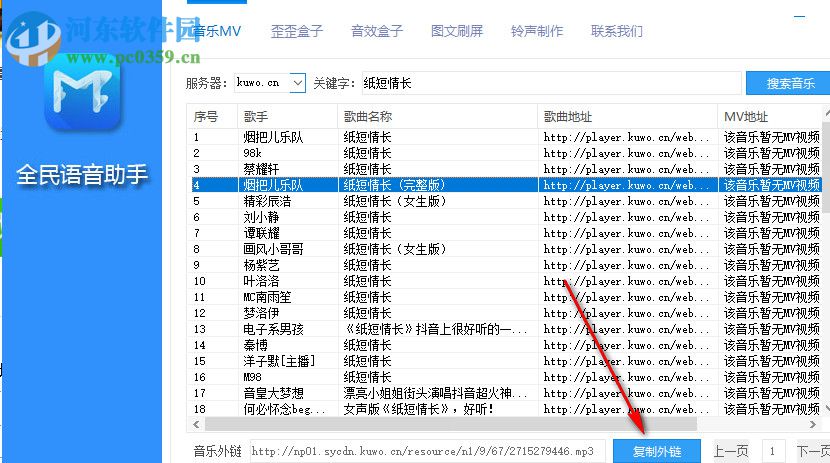Select the row by 电子系男孩
Screen dimensions: 830x463
coord(504,329)
